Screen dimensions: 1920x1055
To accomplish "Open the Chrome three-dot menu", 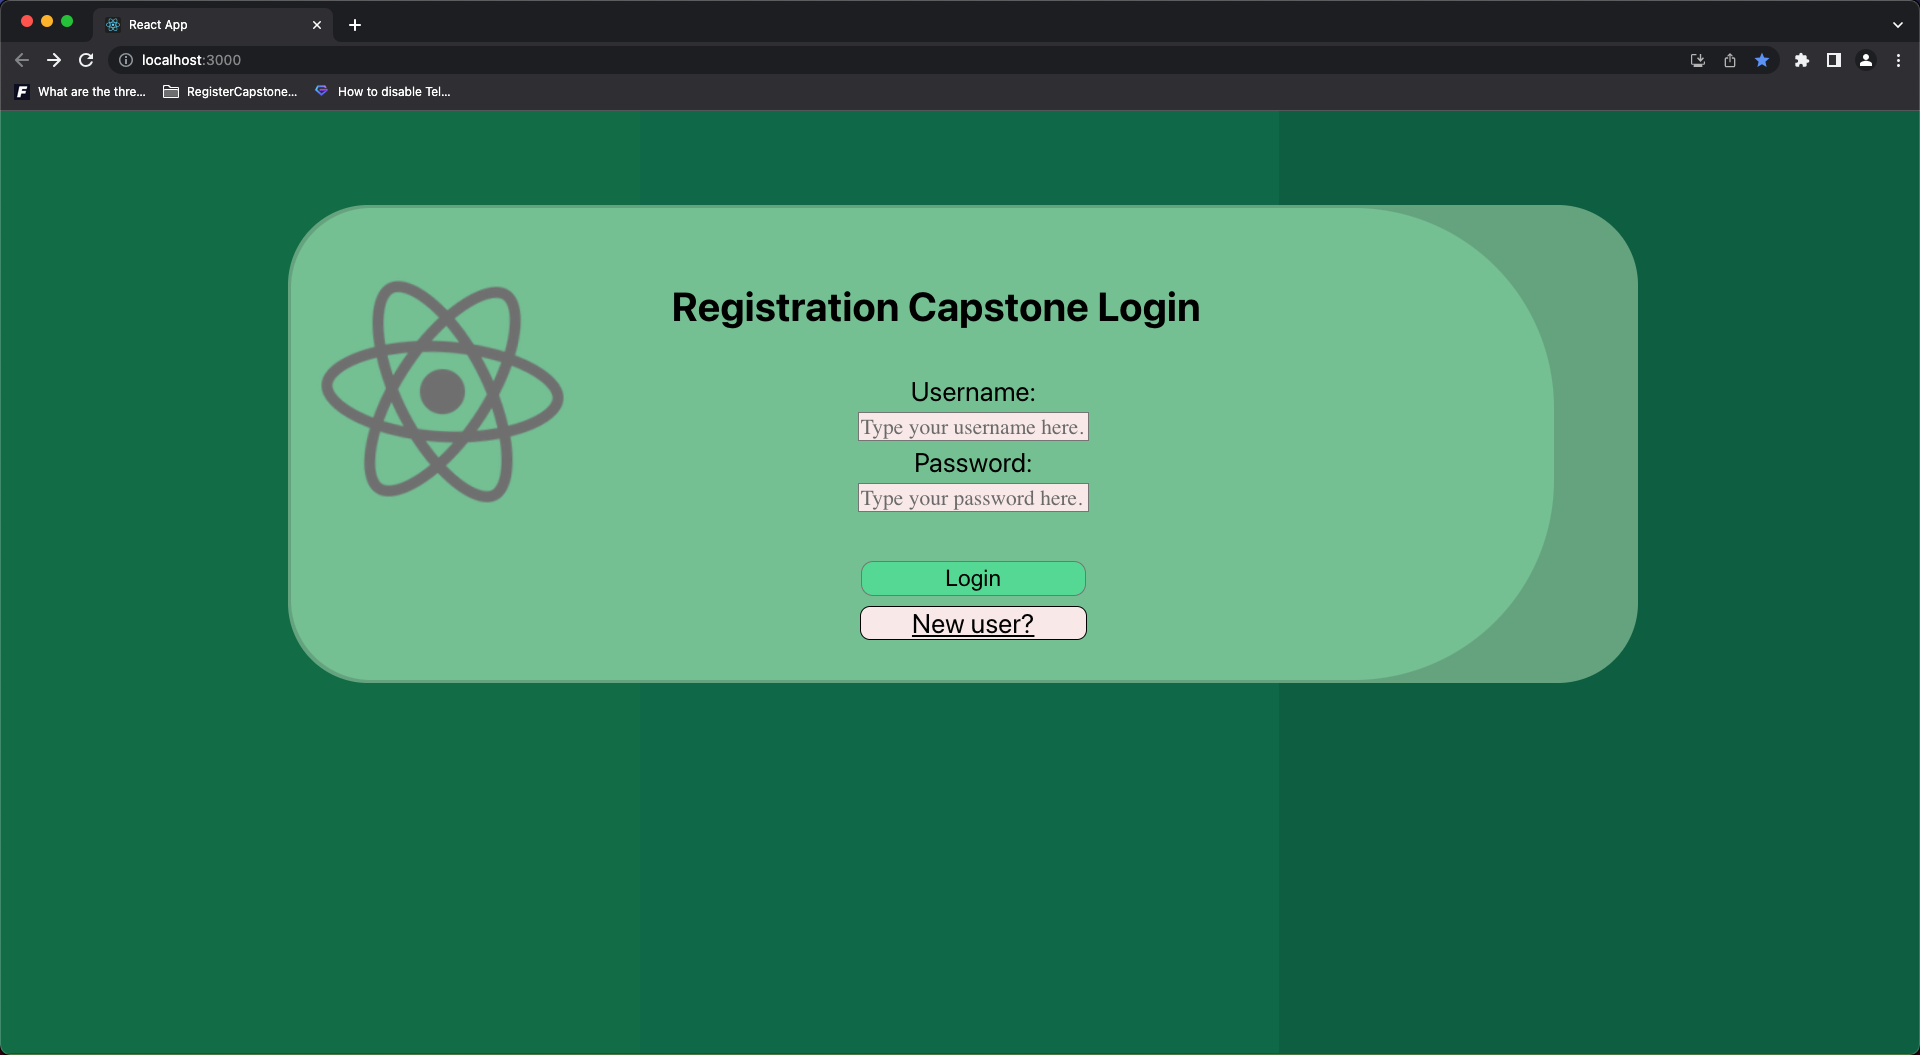I will [1898, 60].
